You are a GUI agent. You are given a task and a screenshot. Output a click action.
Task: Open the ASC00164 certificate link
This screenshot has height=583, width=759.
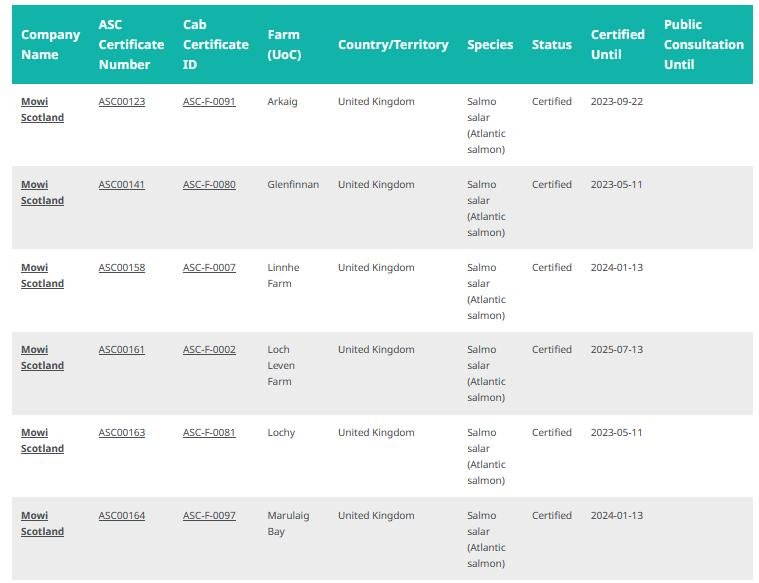(x=121, y=515)
